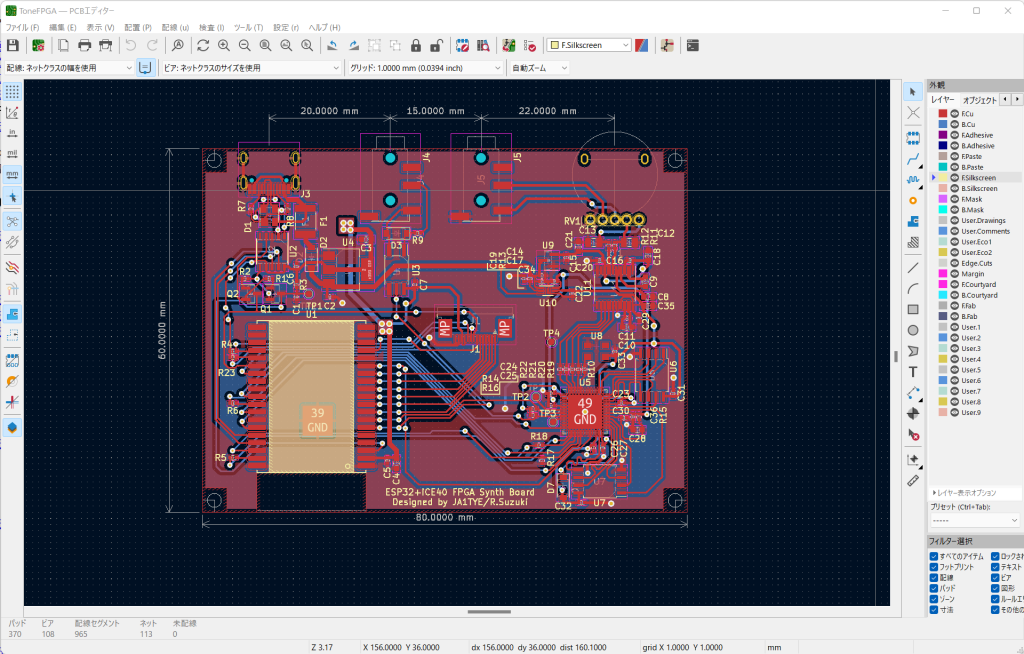The image size is (1024, 654).
Task: Click the Undo arrow in toolbar
Action: (x=130, y=45)
